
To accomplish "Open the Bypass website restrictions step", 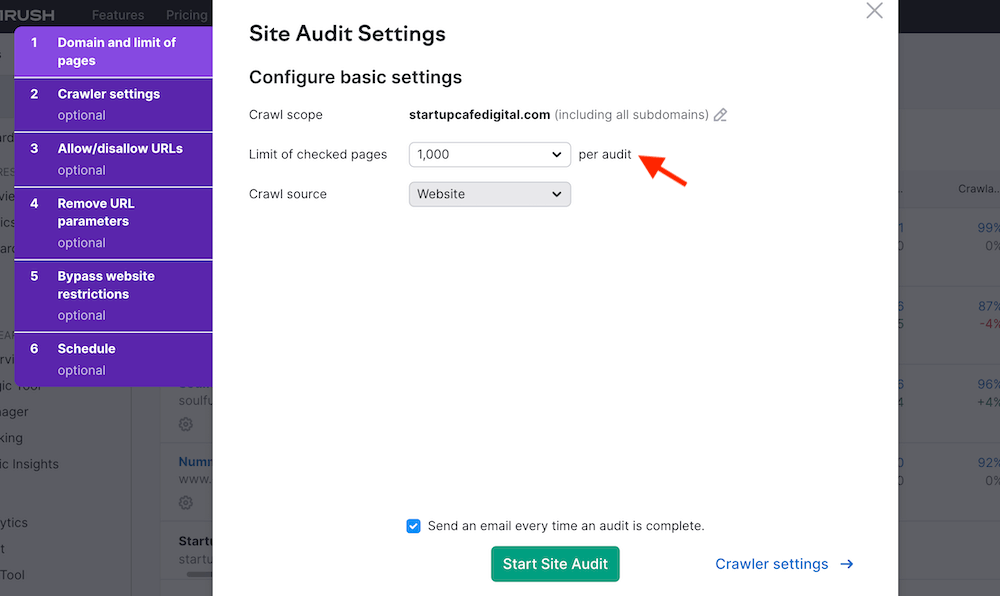I will 113,295.
